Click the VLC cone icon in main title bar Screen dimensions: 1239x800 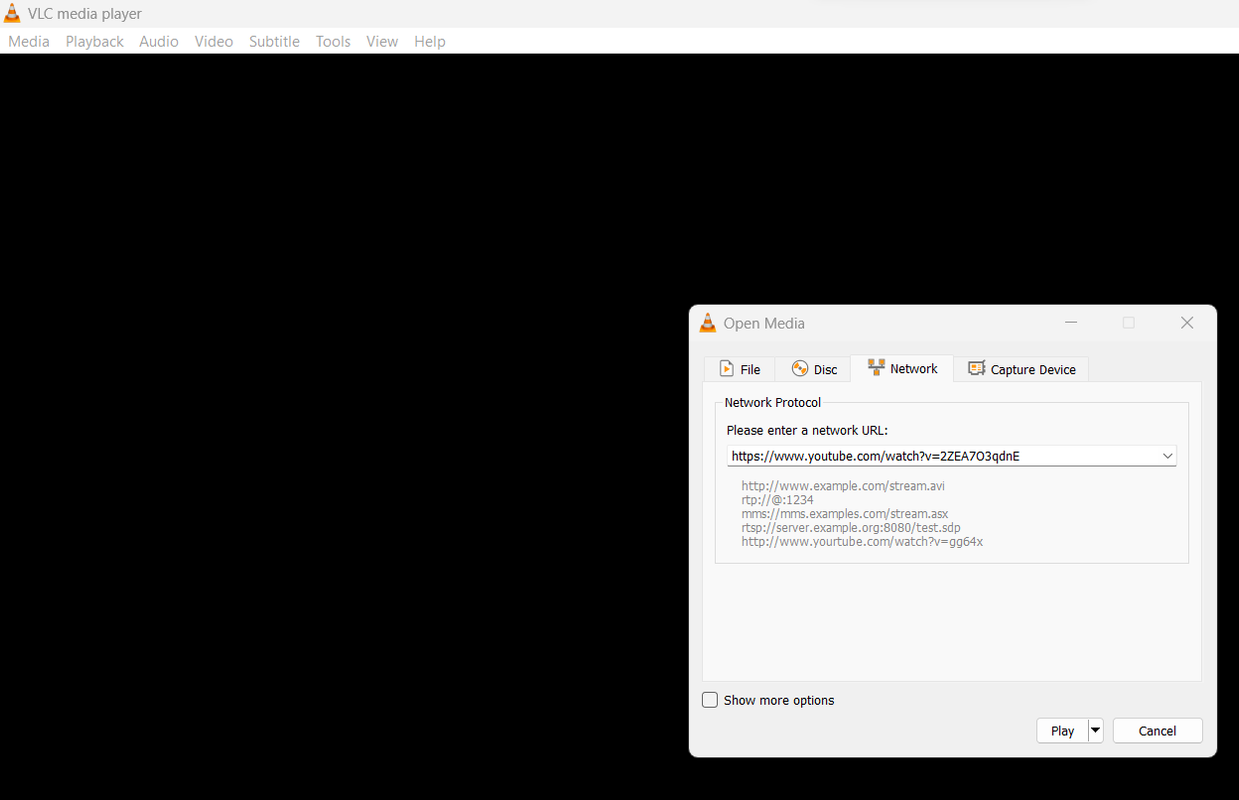[13, 14]
